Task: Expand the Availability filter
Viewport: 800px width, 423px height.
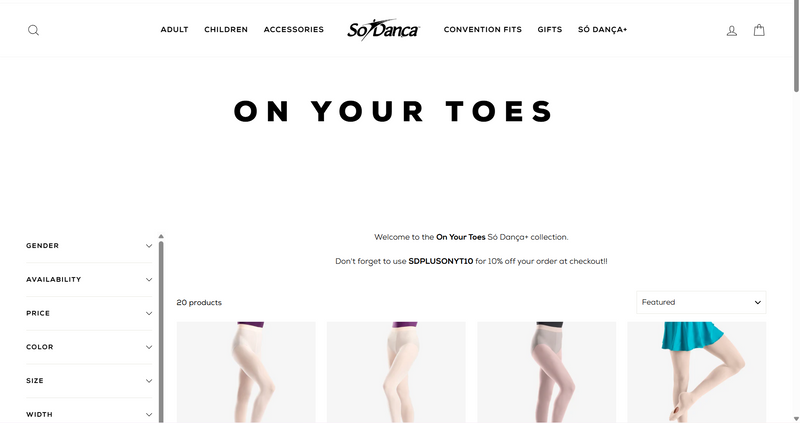Action: (x=89, y=280)
